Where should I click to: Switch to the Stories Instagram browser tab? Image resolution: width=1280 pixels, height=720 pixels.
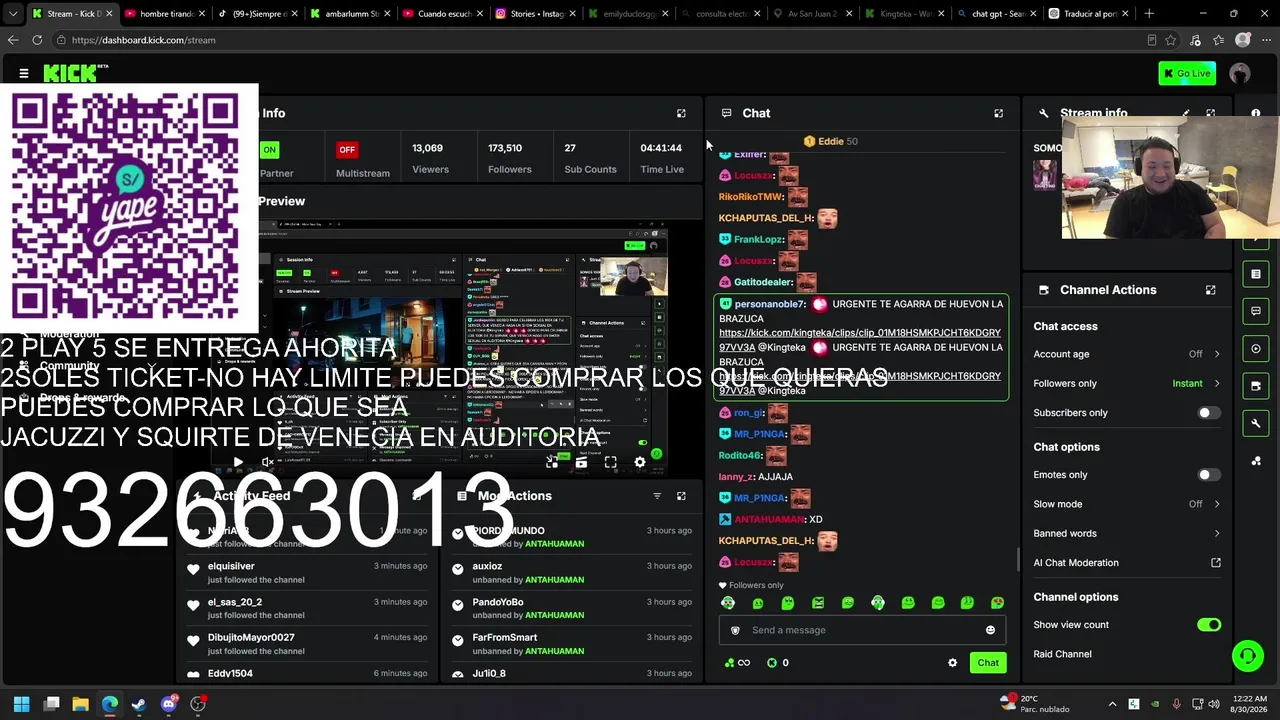(x=535, y=14)
